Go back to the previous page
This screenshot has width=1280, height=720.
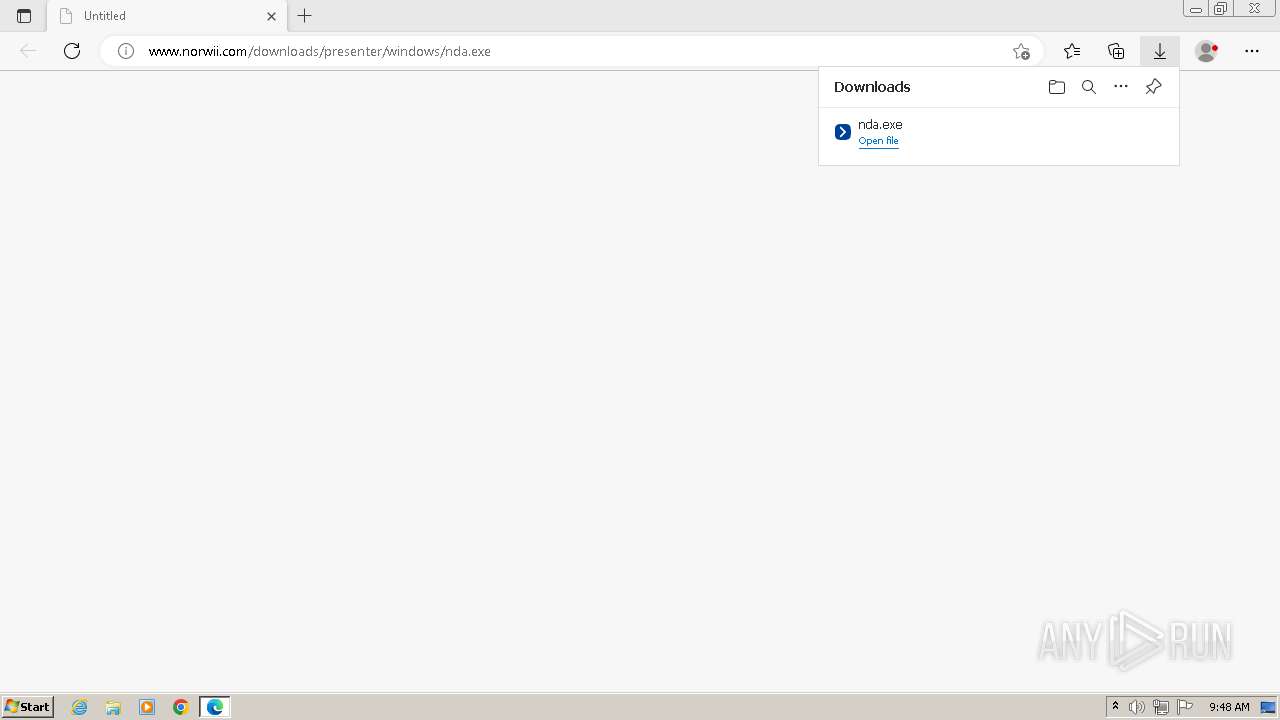click(28, 51)
